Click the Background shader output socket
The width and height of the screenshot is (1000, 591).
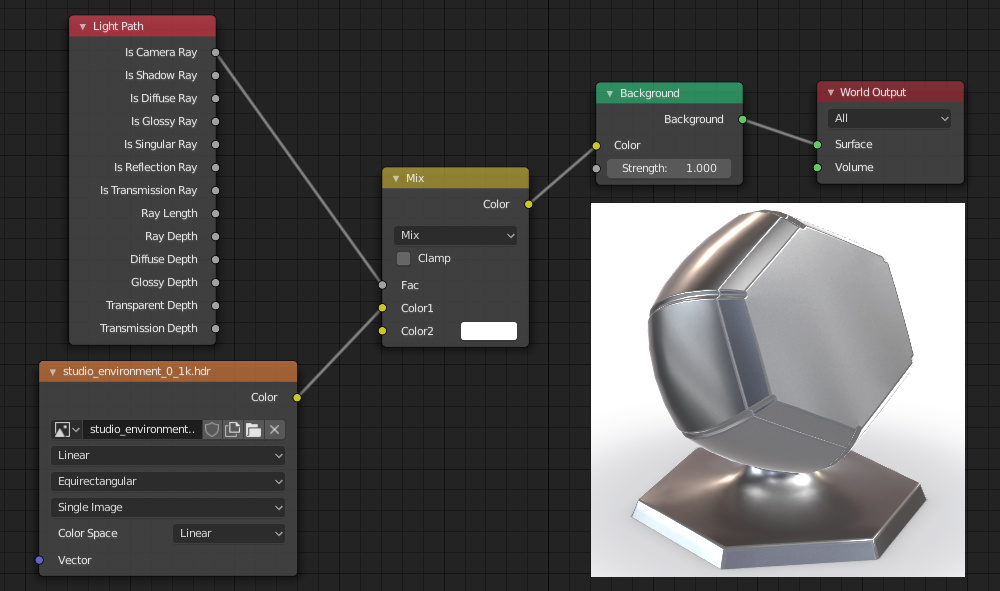pyautogui.click(x=742, y=119)
